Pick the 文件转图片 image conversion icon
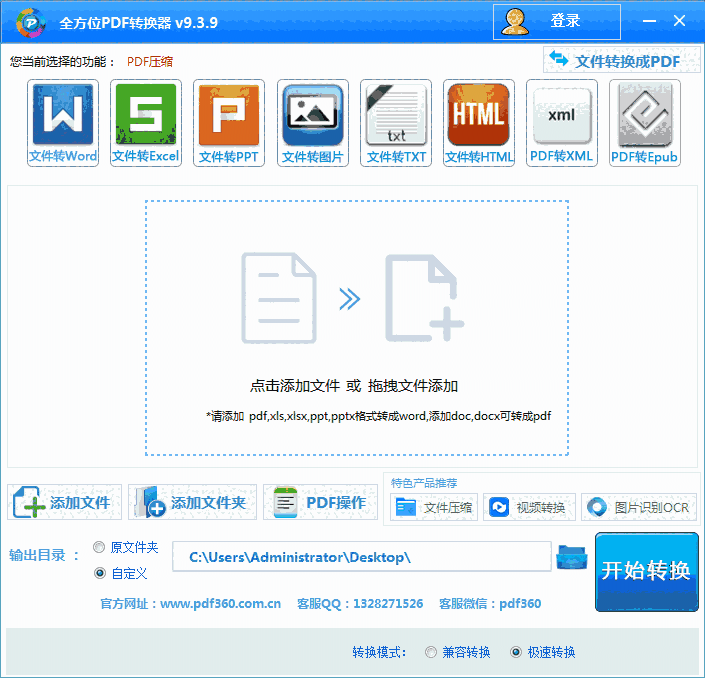This screenshot has height=678, width=705. click(x=312, y=123)
